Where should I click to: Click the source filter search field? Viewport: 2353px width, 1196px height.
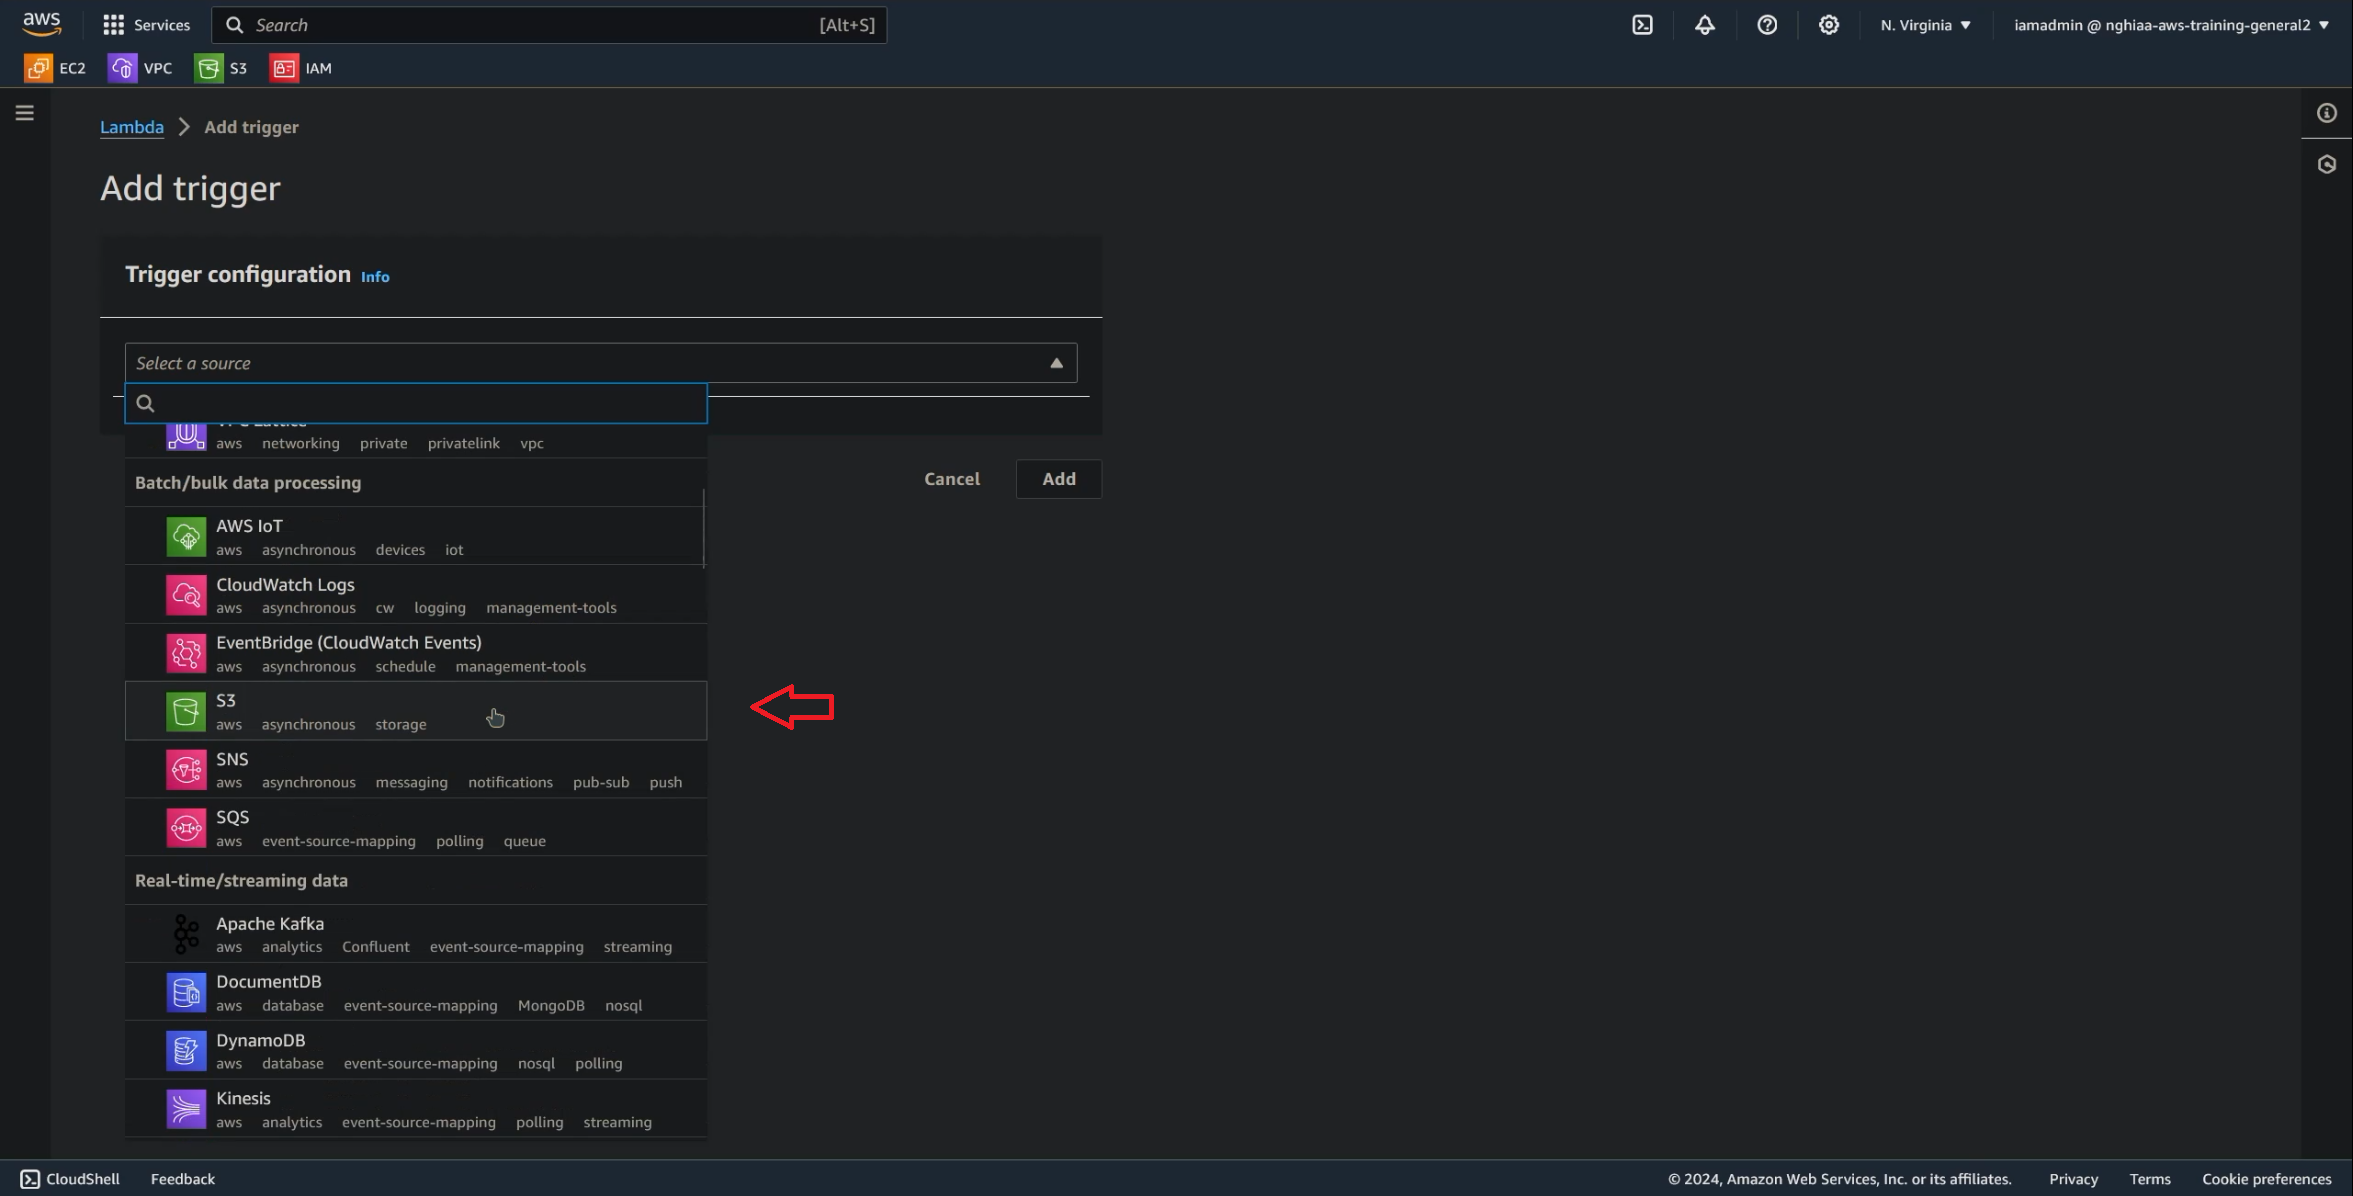click(416, 403)
